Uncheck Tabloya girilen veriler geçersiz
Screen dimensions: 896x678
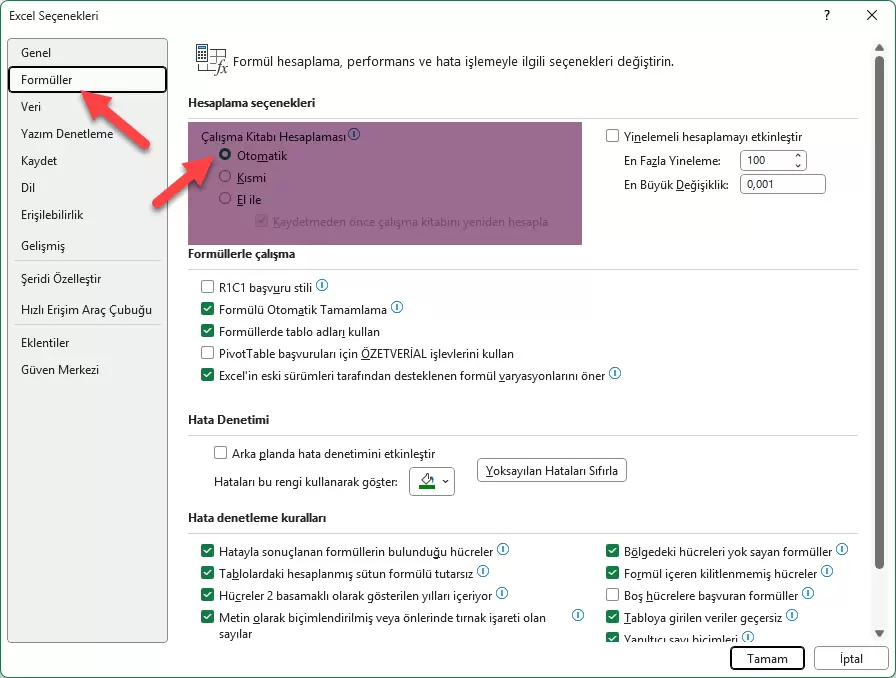coord(613,617)
